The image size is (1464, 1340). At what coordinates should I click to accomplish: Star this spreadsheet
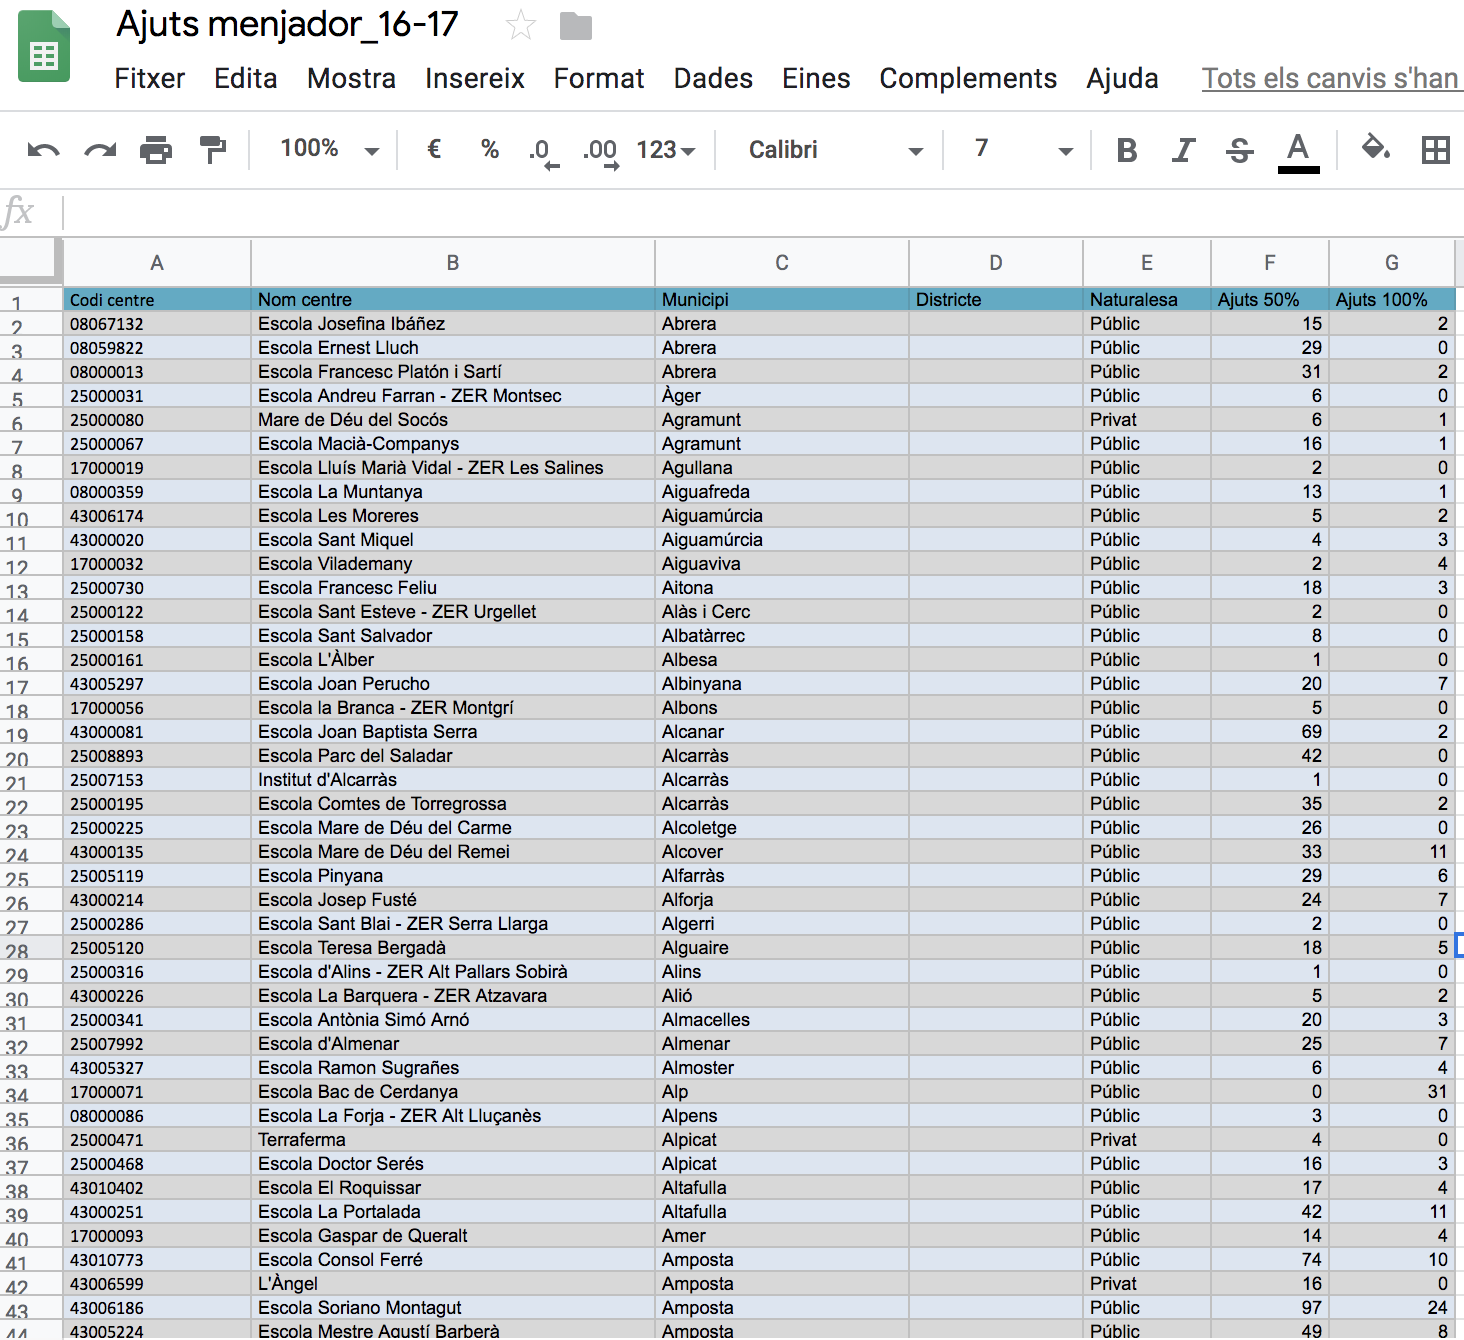tap(521, 25)
